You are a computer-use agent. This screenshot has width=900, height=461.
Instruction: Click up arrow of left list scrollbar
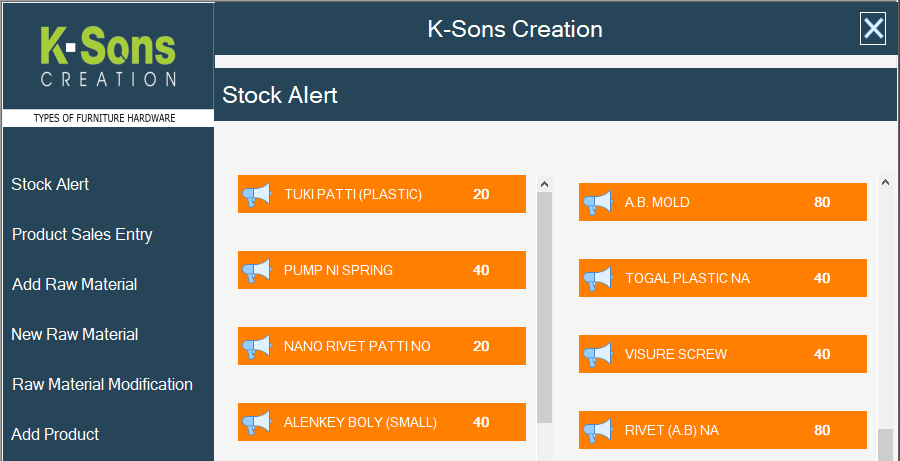pos(545,184)
